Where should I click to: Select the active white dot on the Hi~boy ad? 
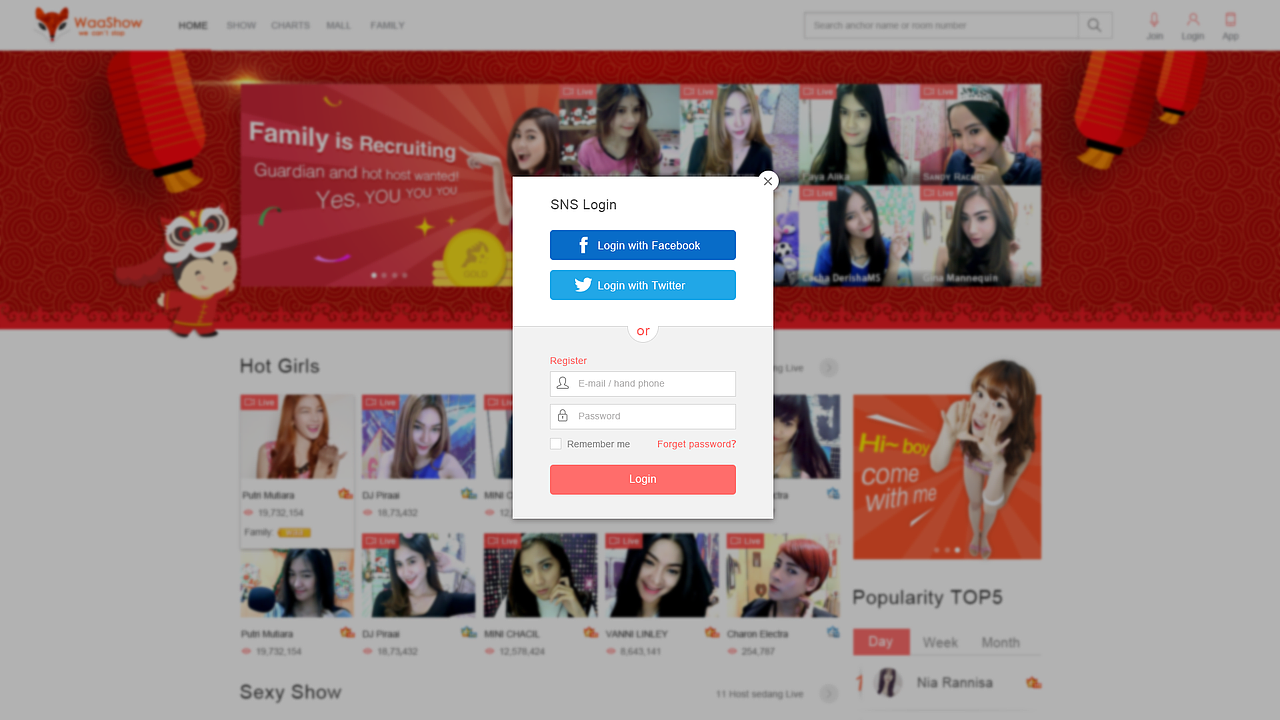coord(957,550)
